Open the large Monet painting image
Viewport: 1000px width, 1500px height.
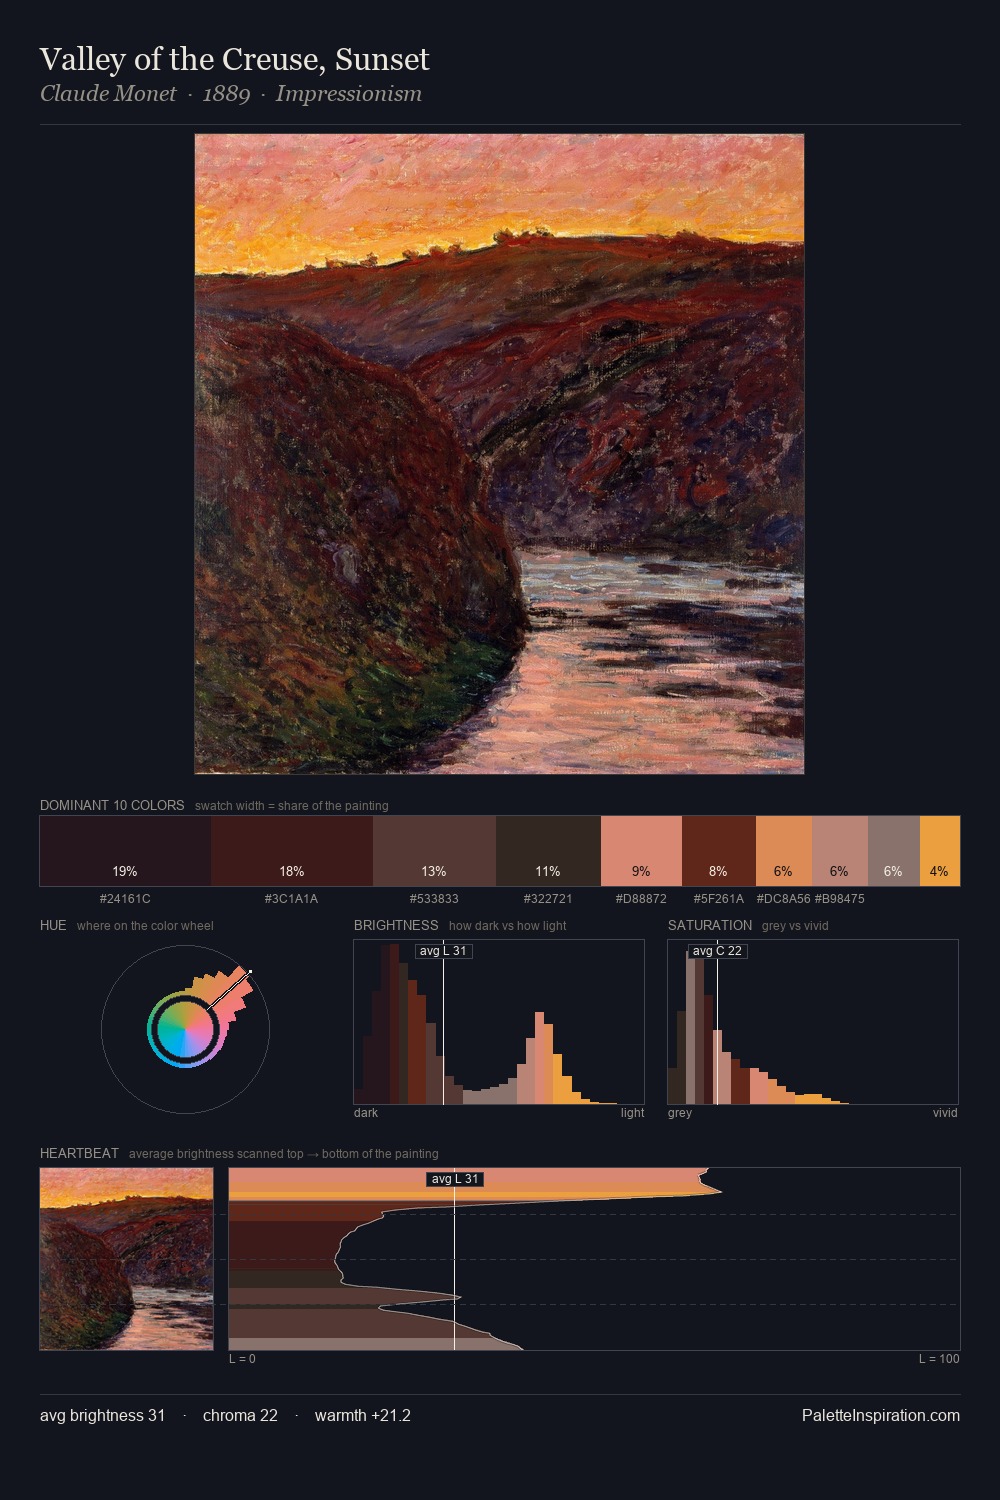[499, 454]
